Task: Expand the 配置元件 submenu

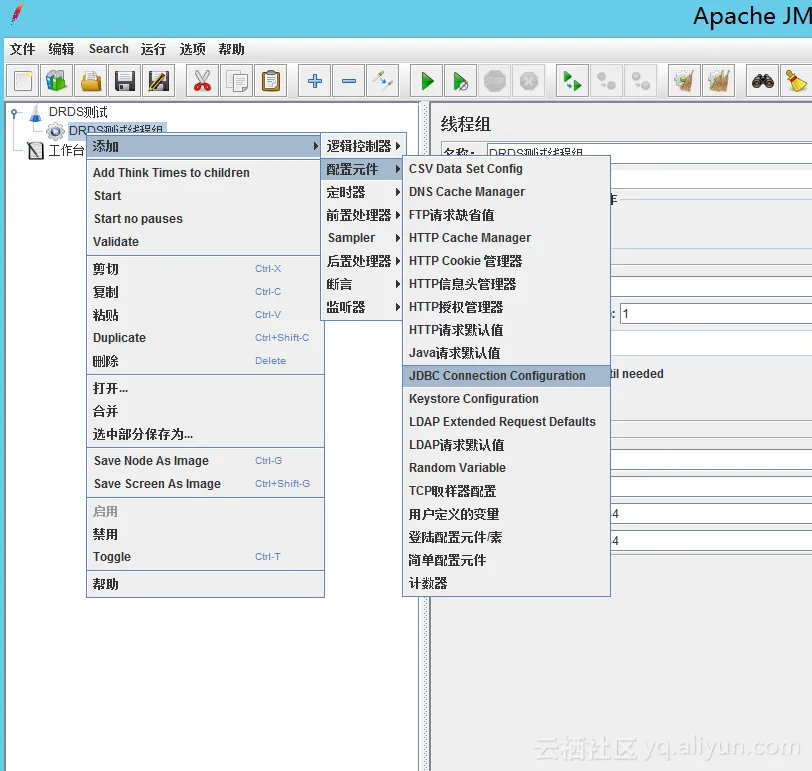Action: point(362,169)
